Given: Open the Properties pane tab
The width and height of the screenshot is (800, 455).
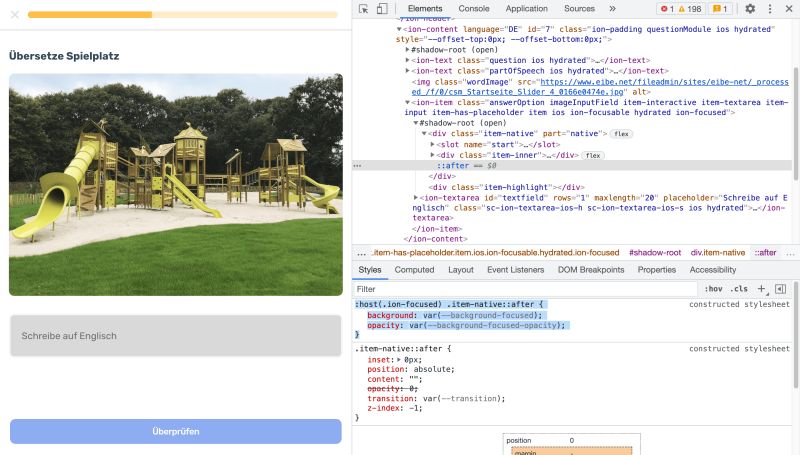Looking at the screenshot, I should [657, 270].
